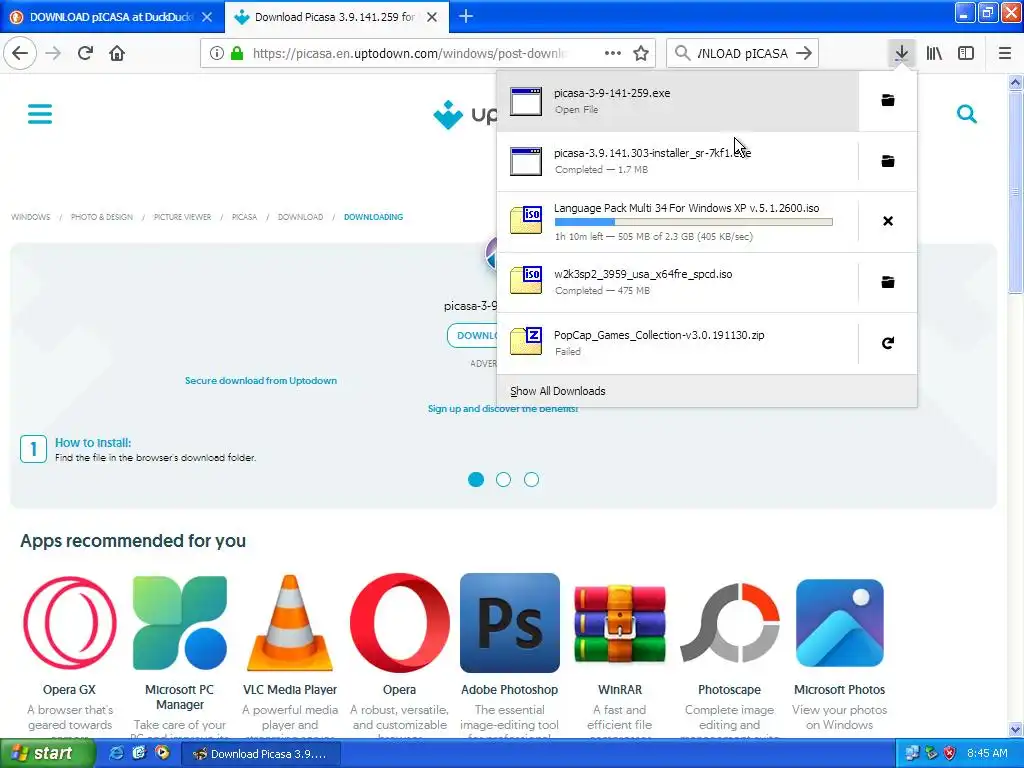Click the PICTURE VIEWER breadcrumb
This screenshot has height=768, width=1024.
[x=182, y=217]
